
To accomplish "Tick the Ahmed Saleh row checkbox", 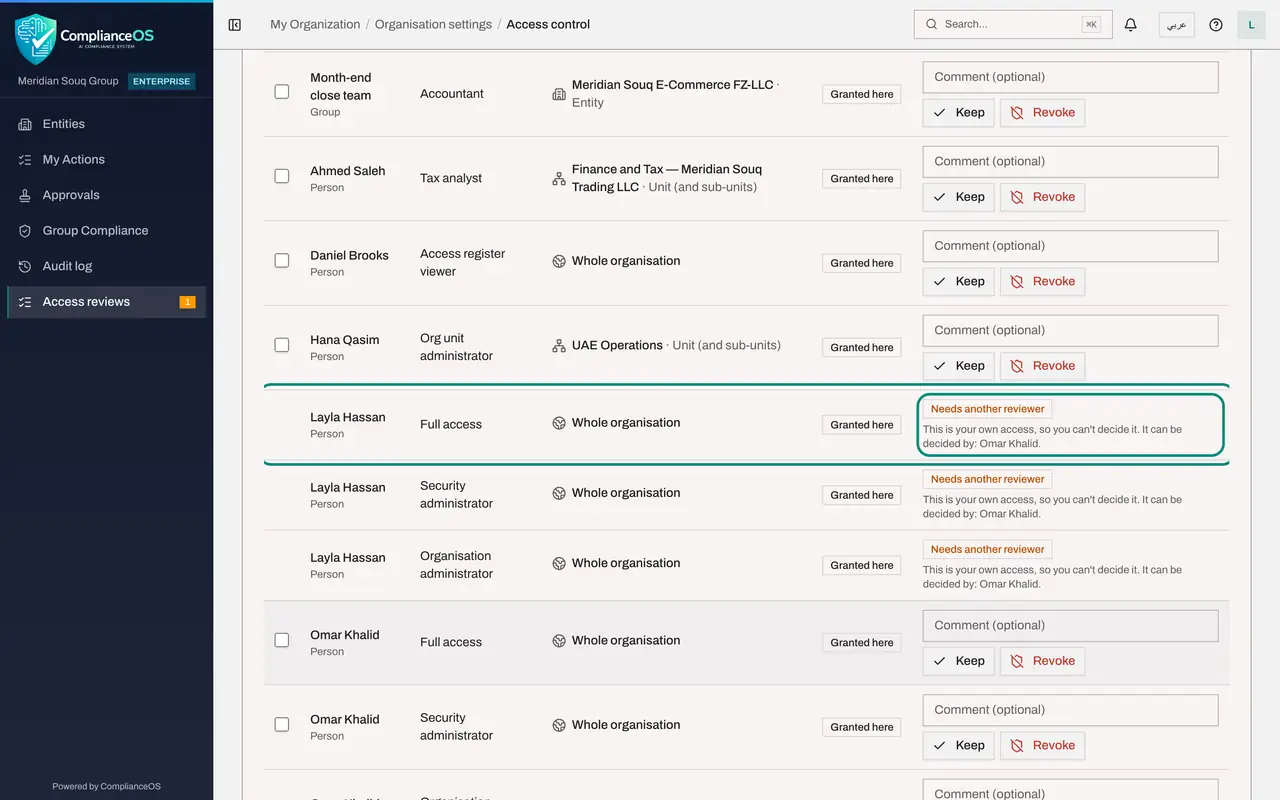I will [282, 176].
